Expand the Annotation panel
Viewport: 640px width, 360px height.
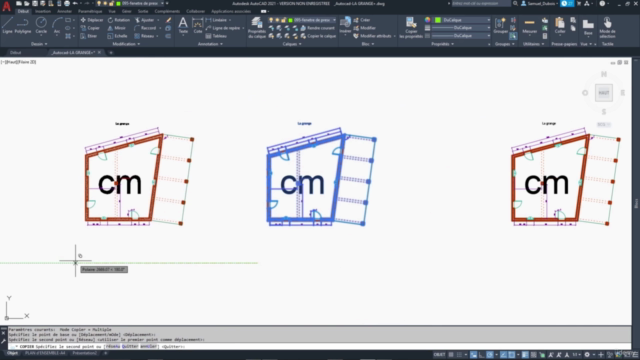pyautogui.click(x=210, y=44)
